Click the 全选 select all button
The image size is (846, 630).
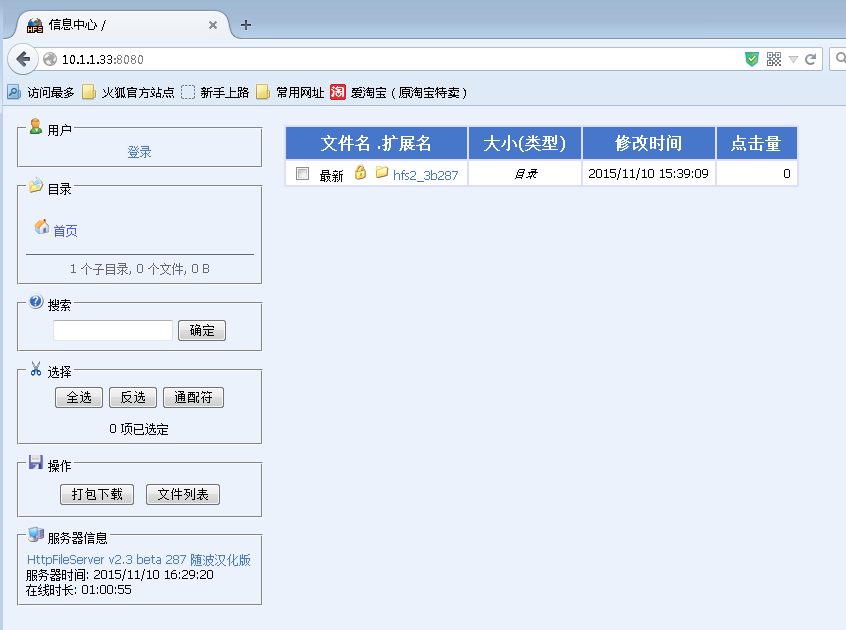[x=79, y=398]
